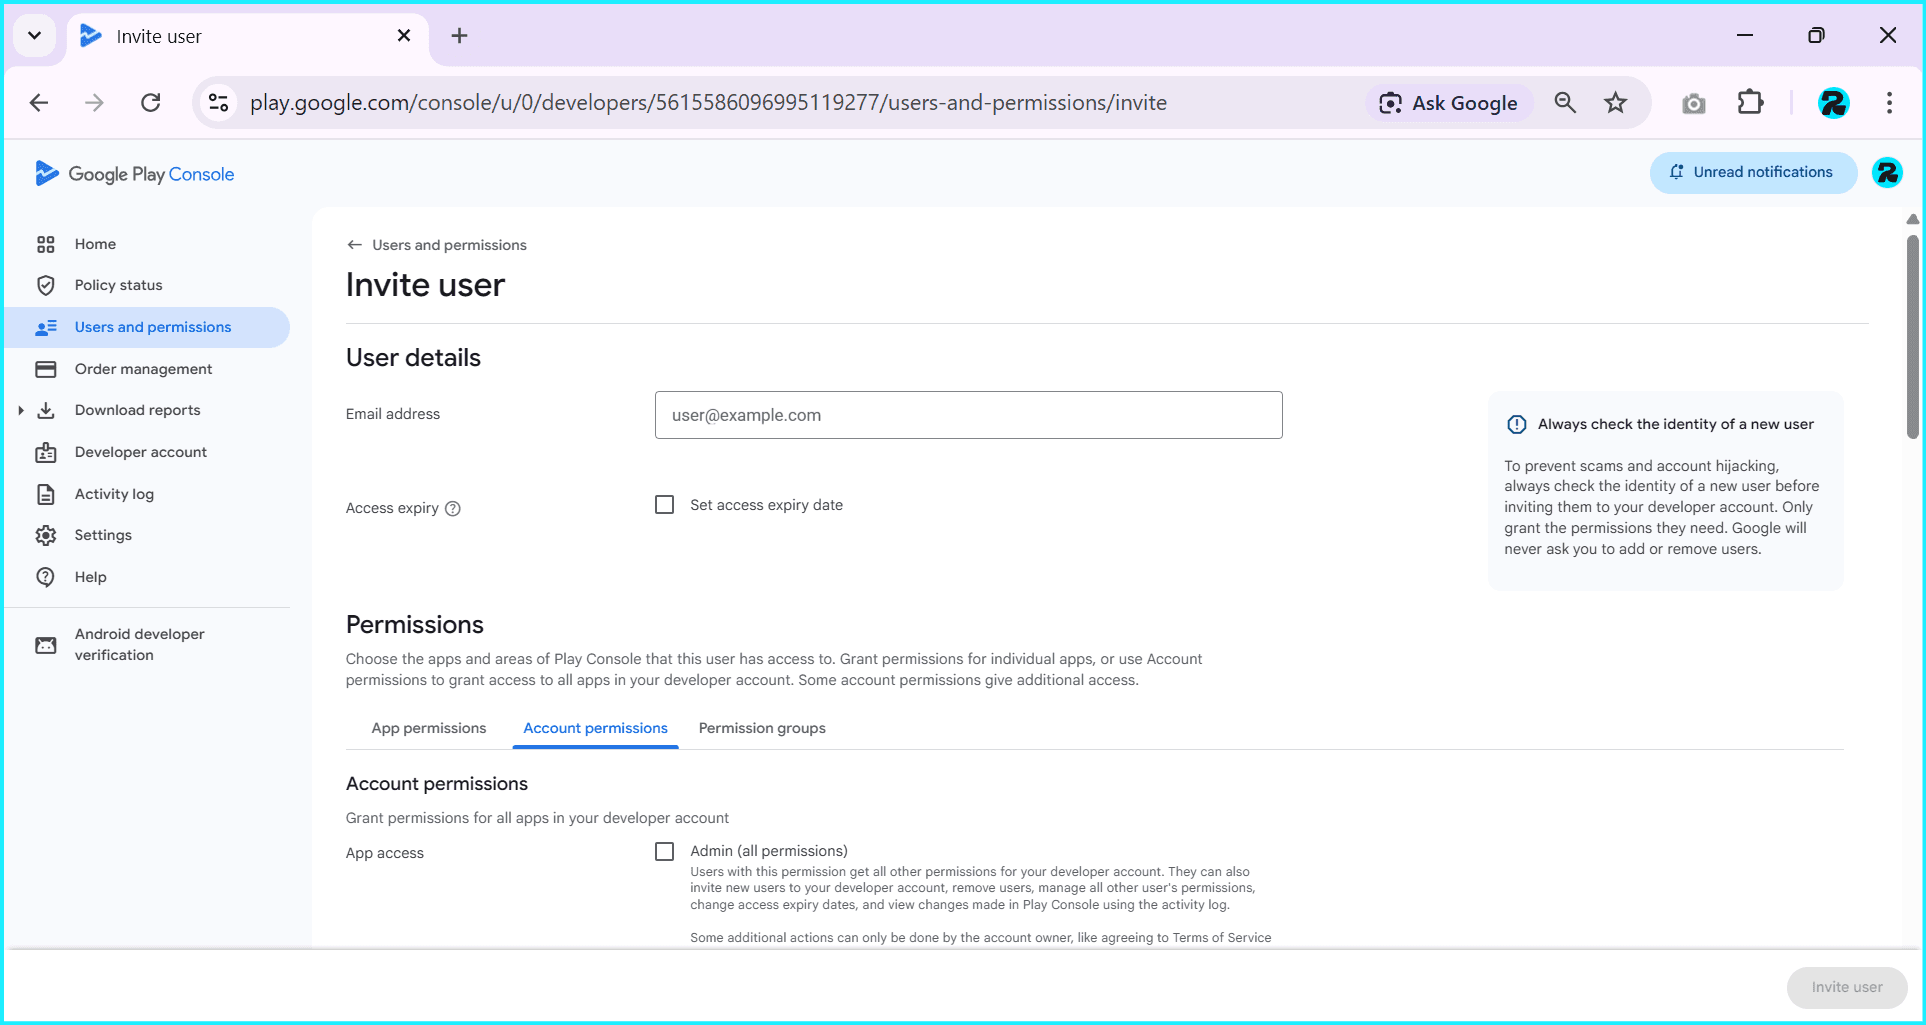
Task: Open Help in the sidebar
Action: click(x=147, y=577)
